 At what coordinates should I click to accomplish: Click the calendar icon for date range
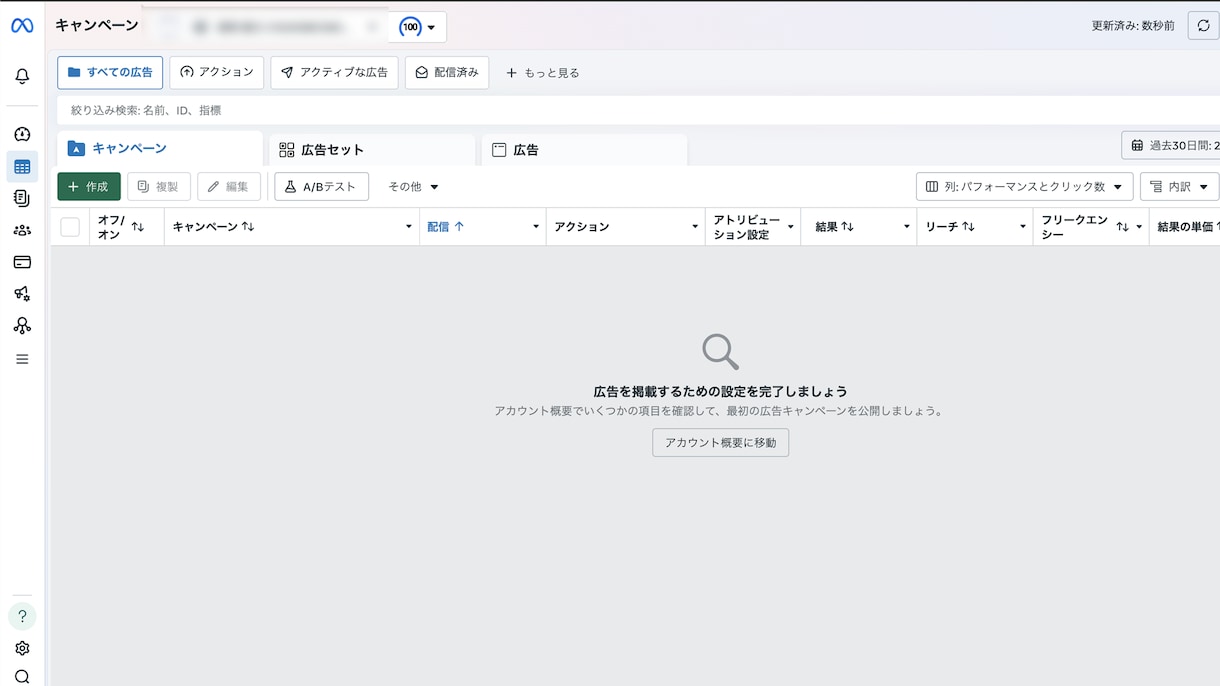1137,146
